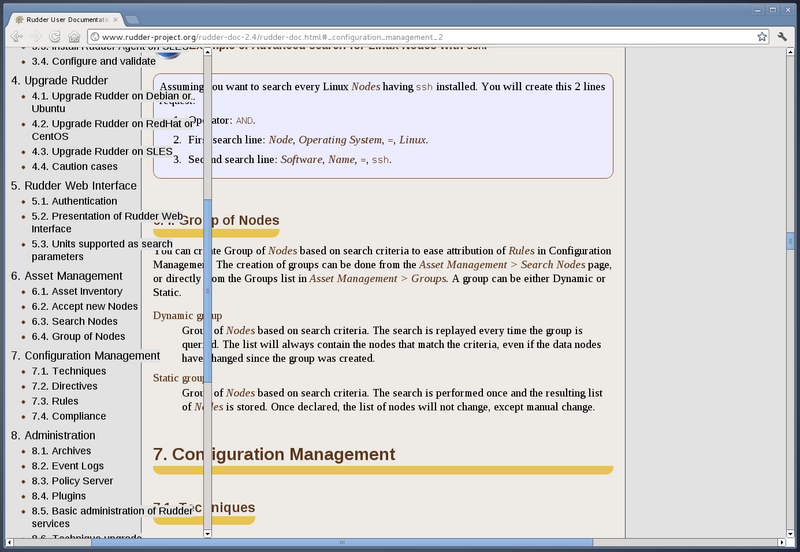Click 'Software, Name, =, ssh' search line

[x=336, y=160]
